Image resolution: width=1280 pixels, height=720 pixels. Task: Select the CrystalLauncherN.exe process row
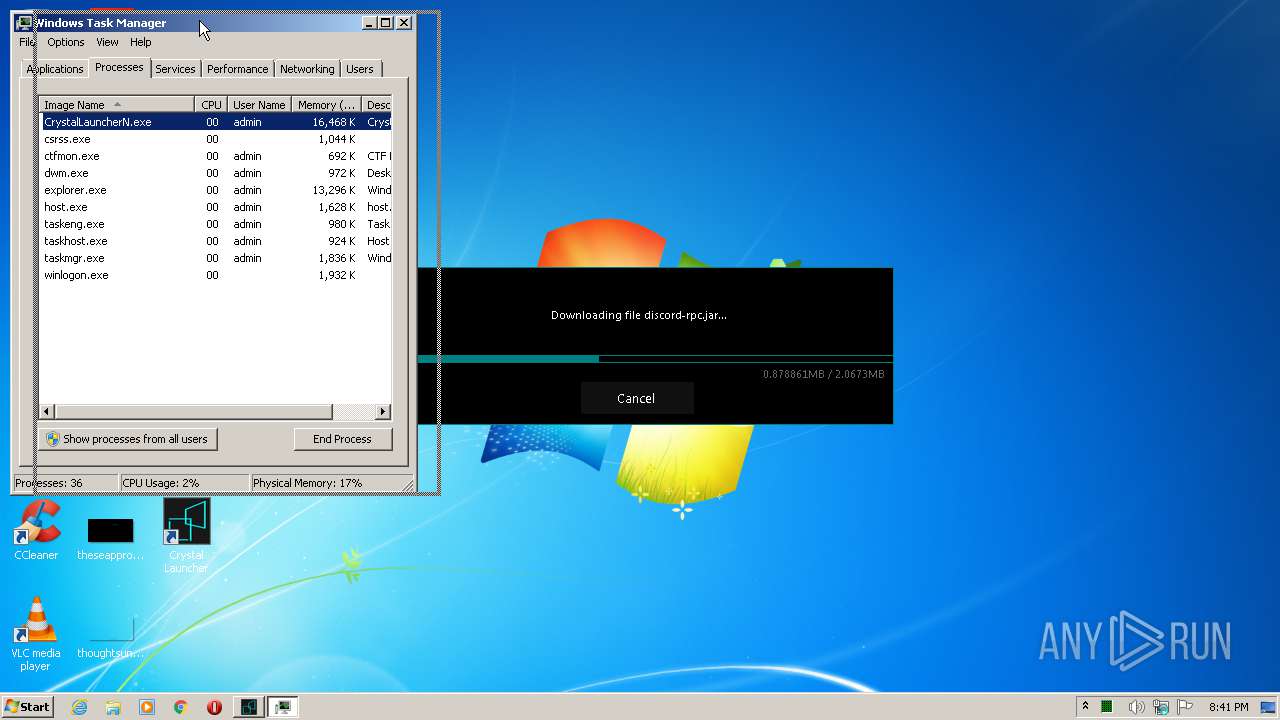click(215, 122)
